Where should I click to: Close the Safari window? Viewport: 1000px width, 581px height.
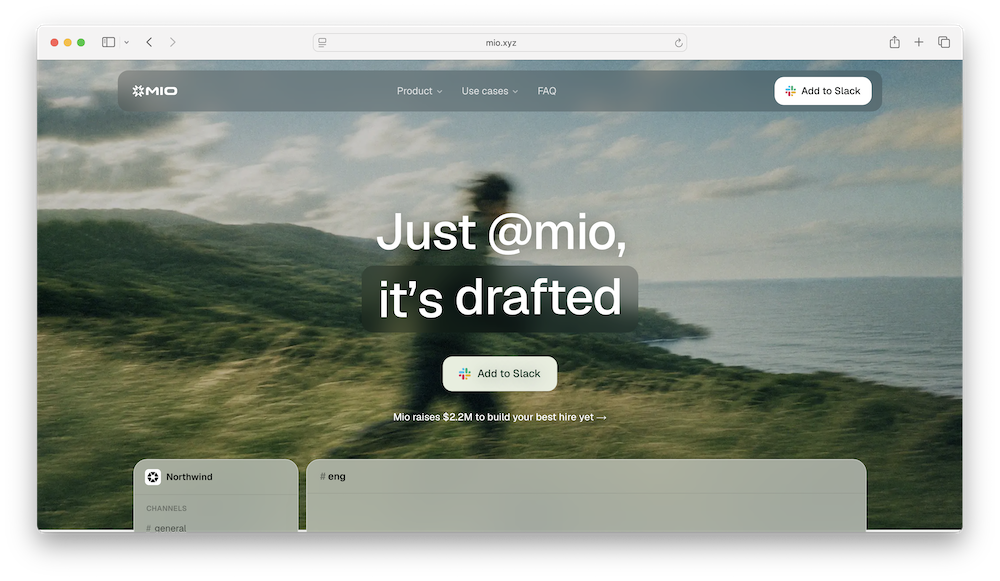pos(54,42)
